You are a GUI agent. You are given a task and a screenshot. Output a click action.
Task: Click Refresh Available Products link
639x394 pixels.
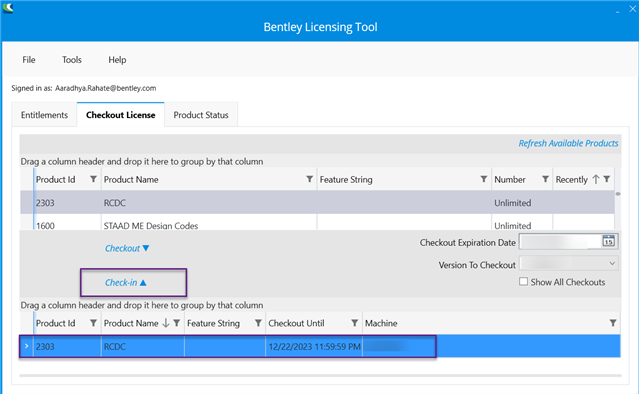pos(568,143)
